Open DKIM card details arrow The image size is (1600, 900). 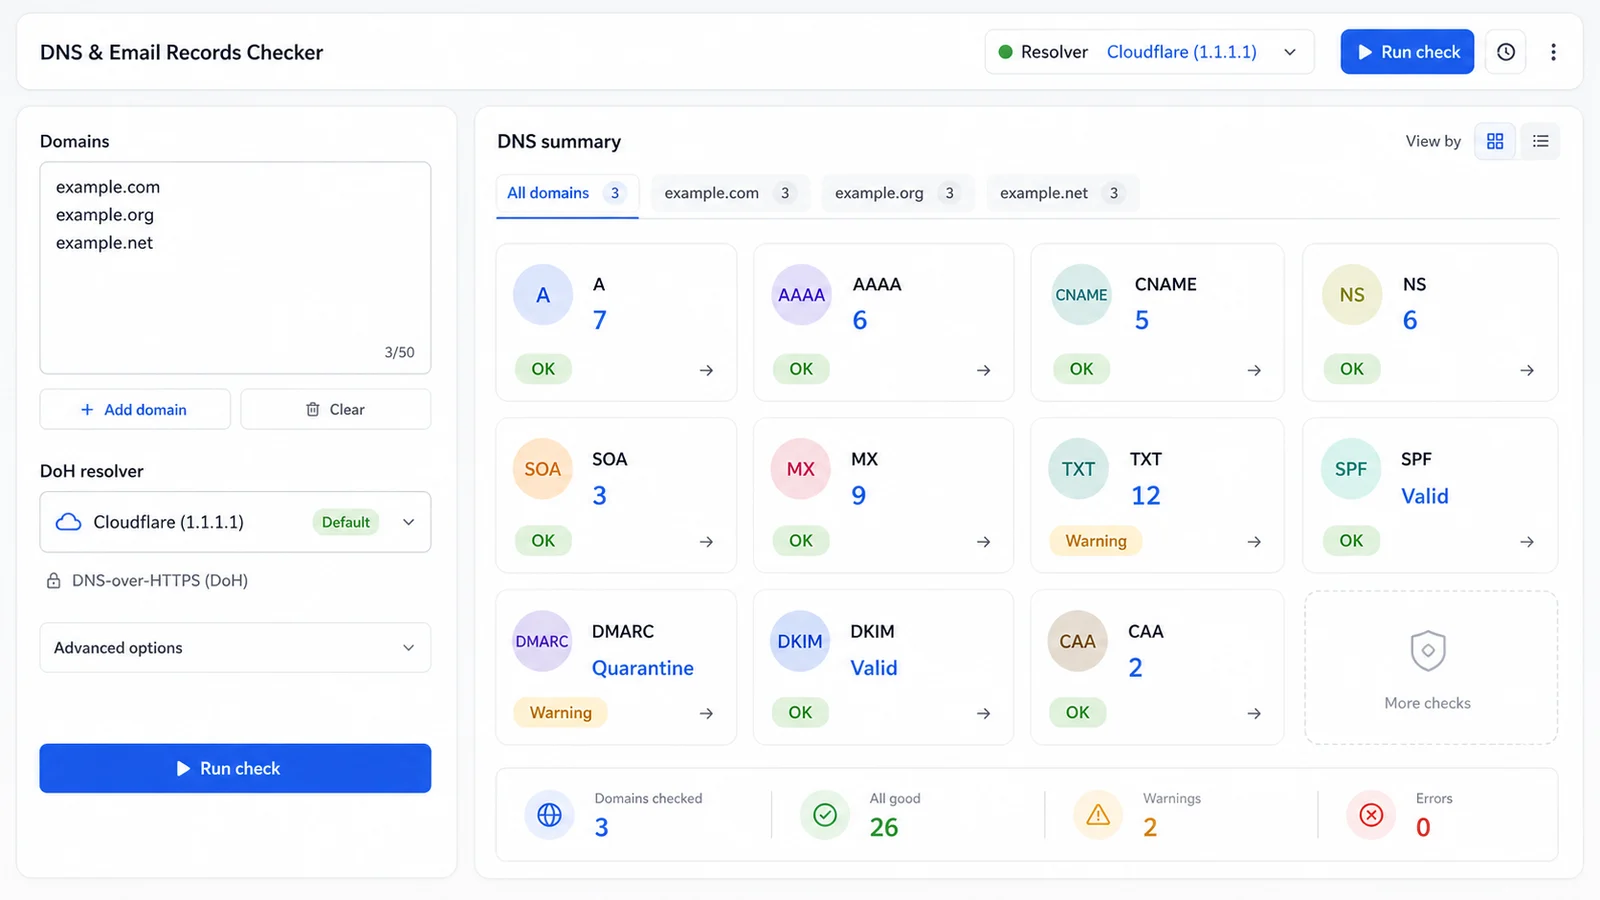tap(984, 713)
